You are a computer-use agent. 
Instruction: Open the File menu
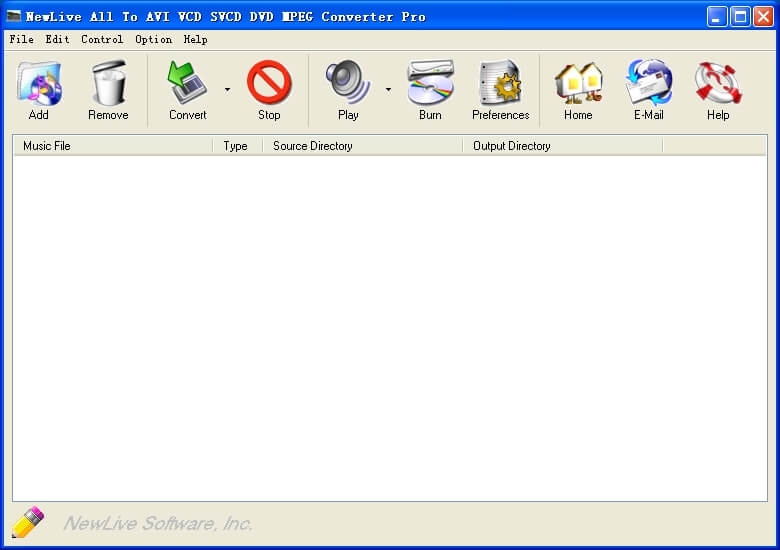[x=21, y=39]
